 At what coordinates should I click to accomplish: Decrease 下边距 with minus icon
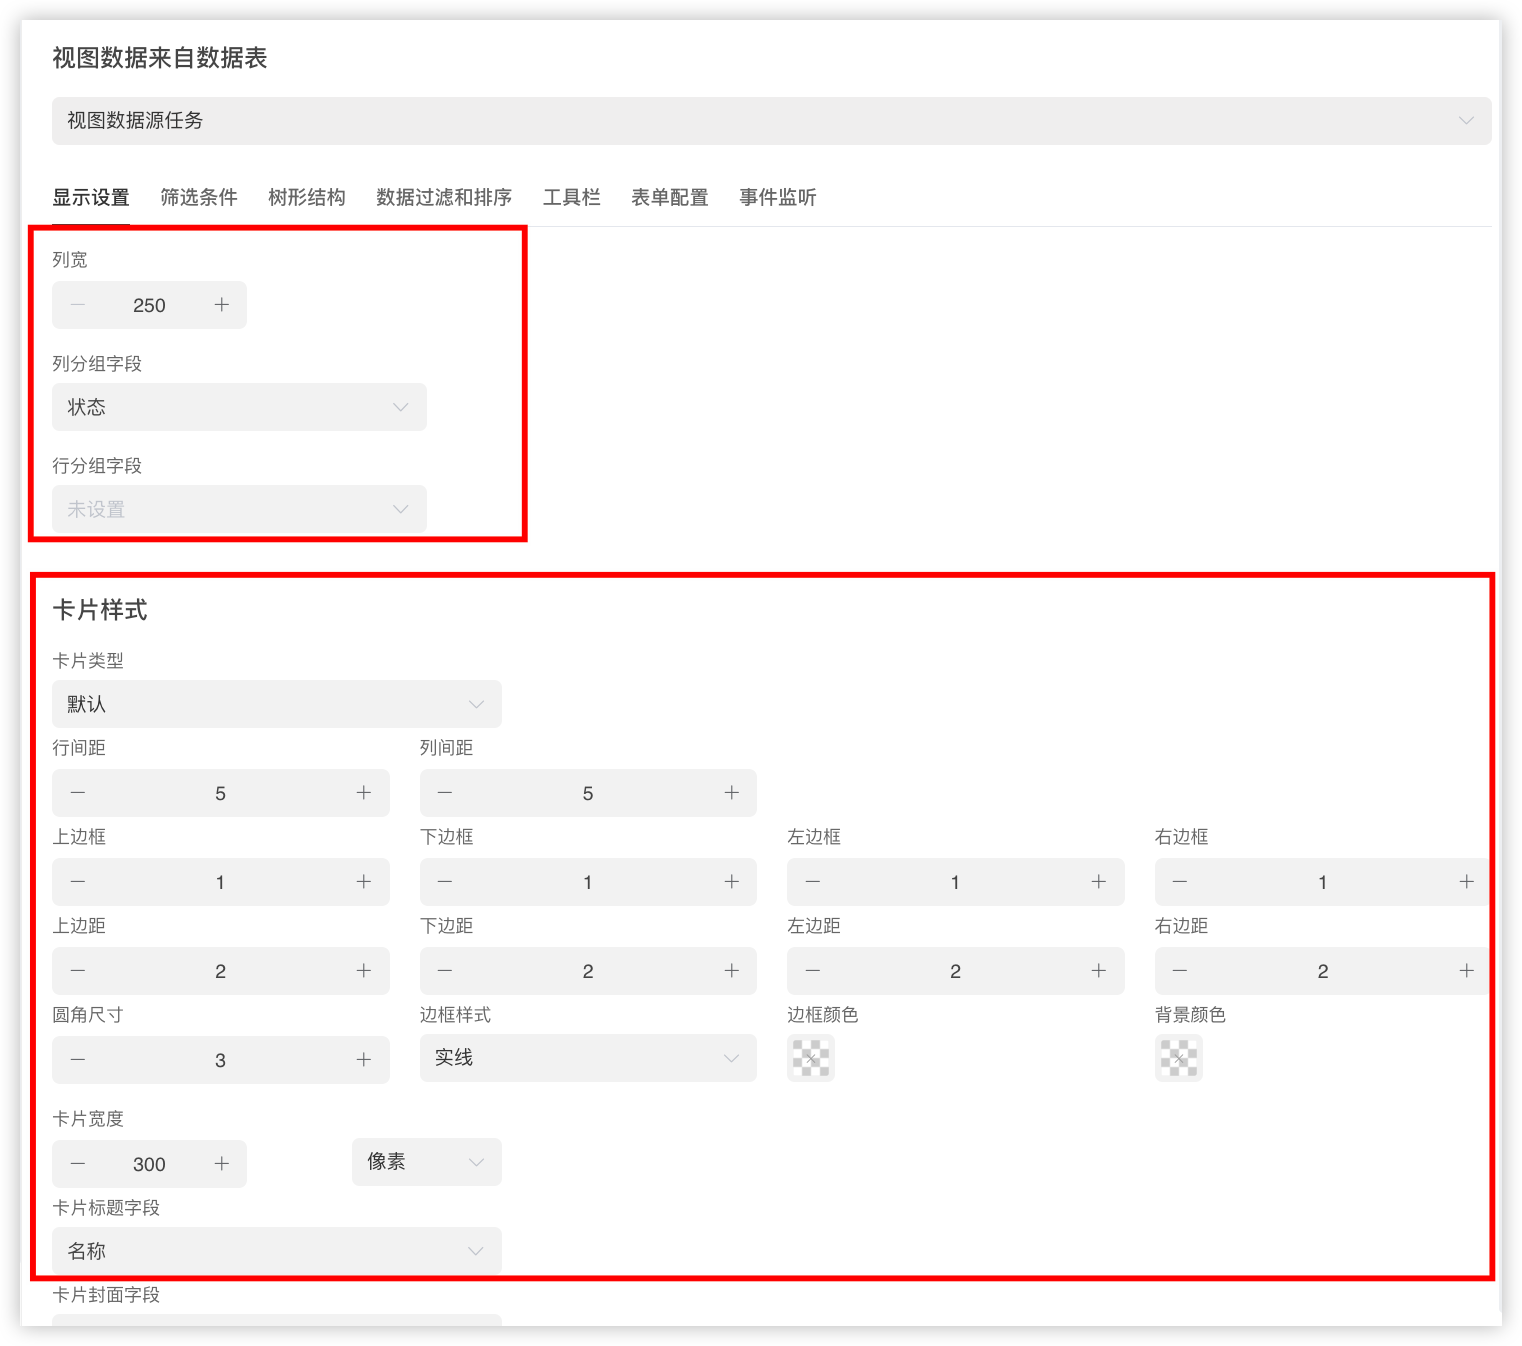click(x=445, y=971)
